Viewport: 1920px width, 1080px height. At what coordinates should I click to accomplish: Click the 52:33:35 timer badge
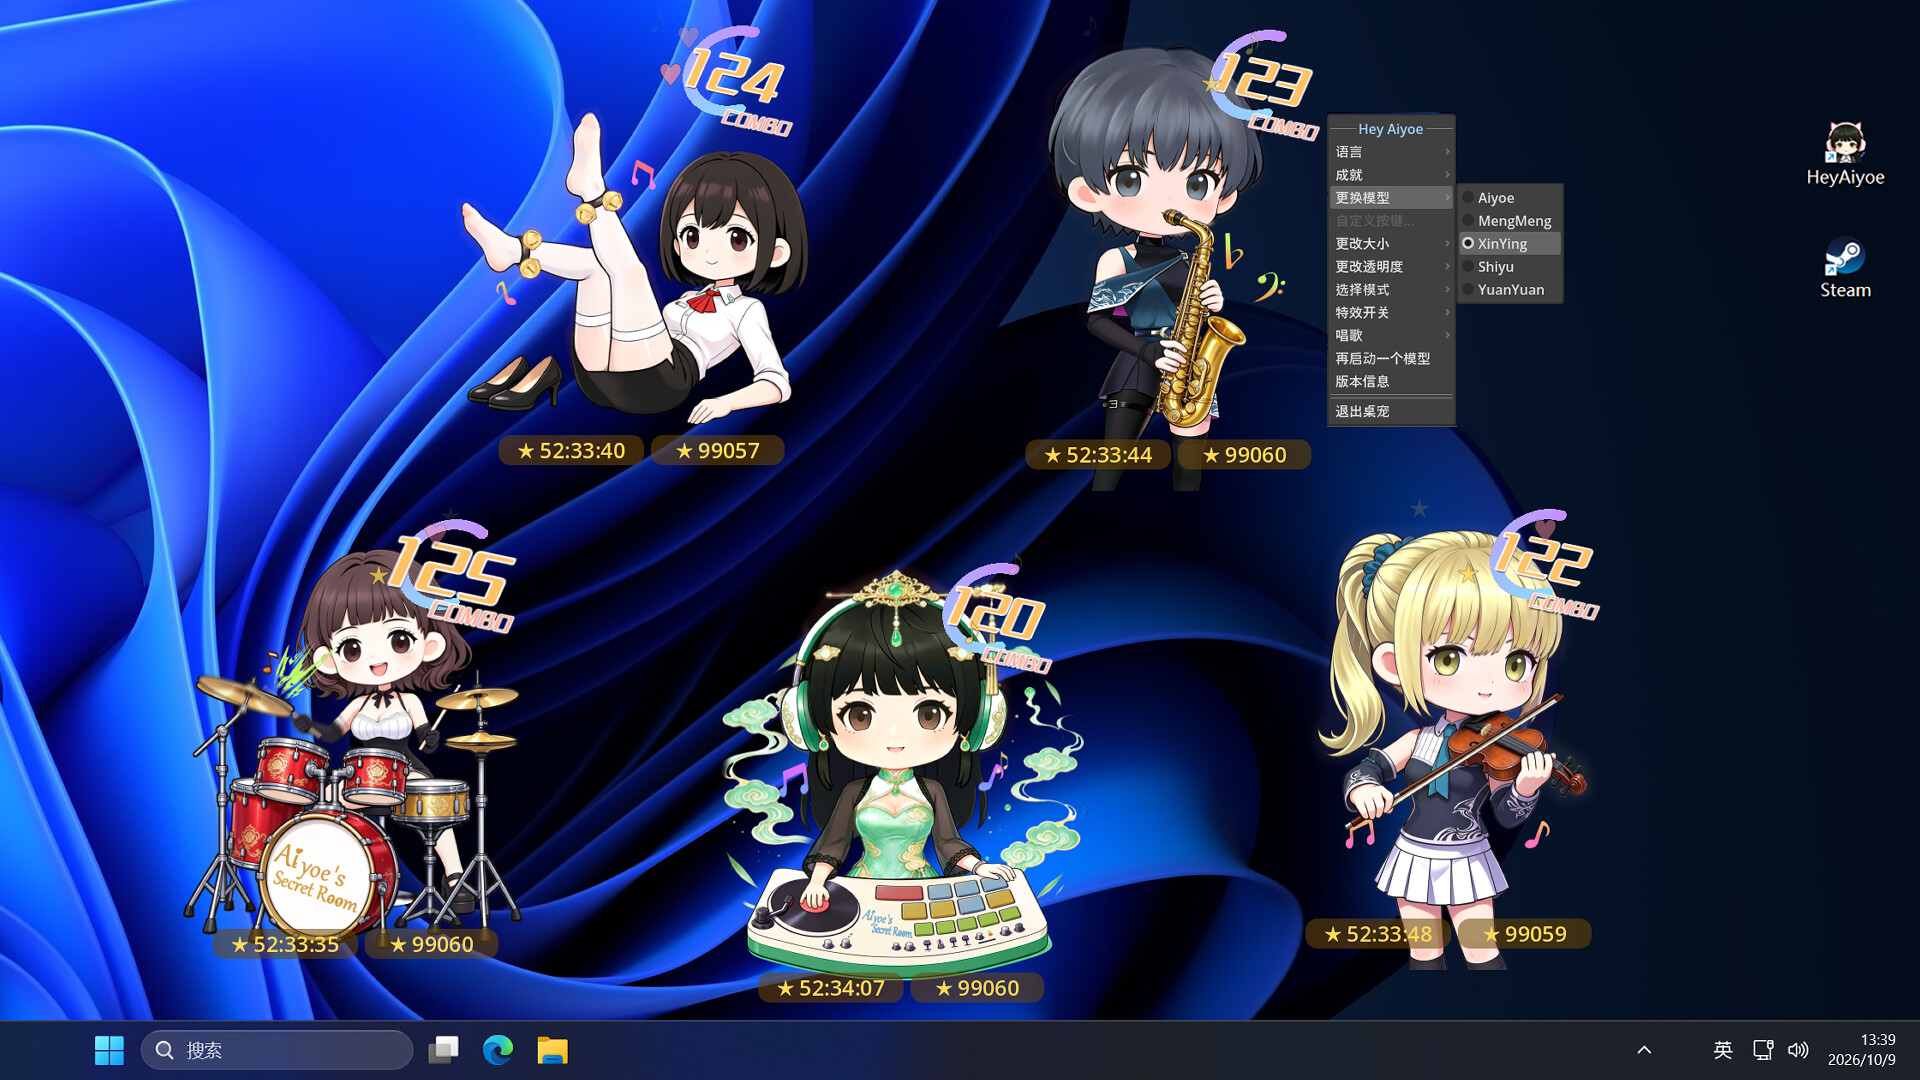click(285, 944)
